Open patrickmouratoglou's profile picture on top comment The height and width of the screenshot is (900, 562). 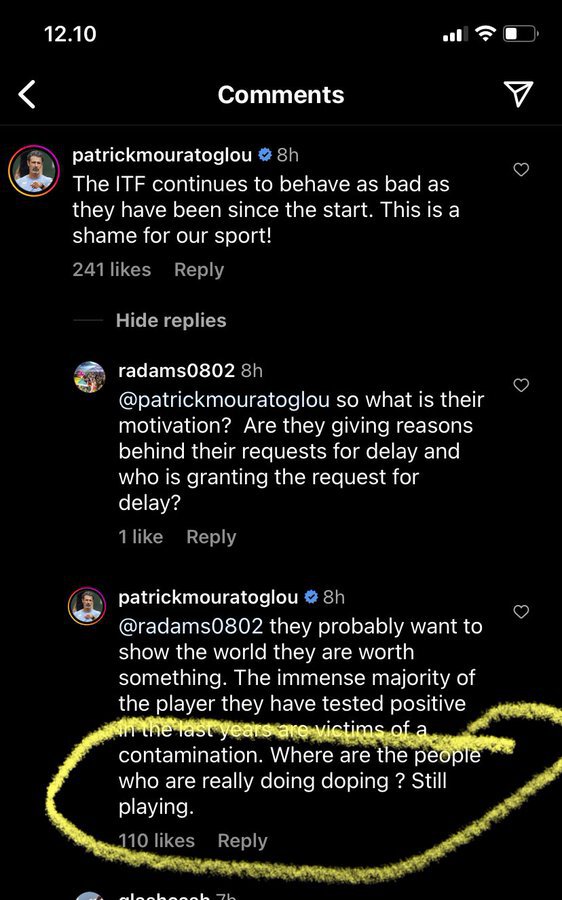coord(34,170)
